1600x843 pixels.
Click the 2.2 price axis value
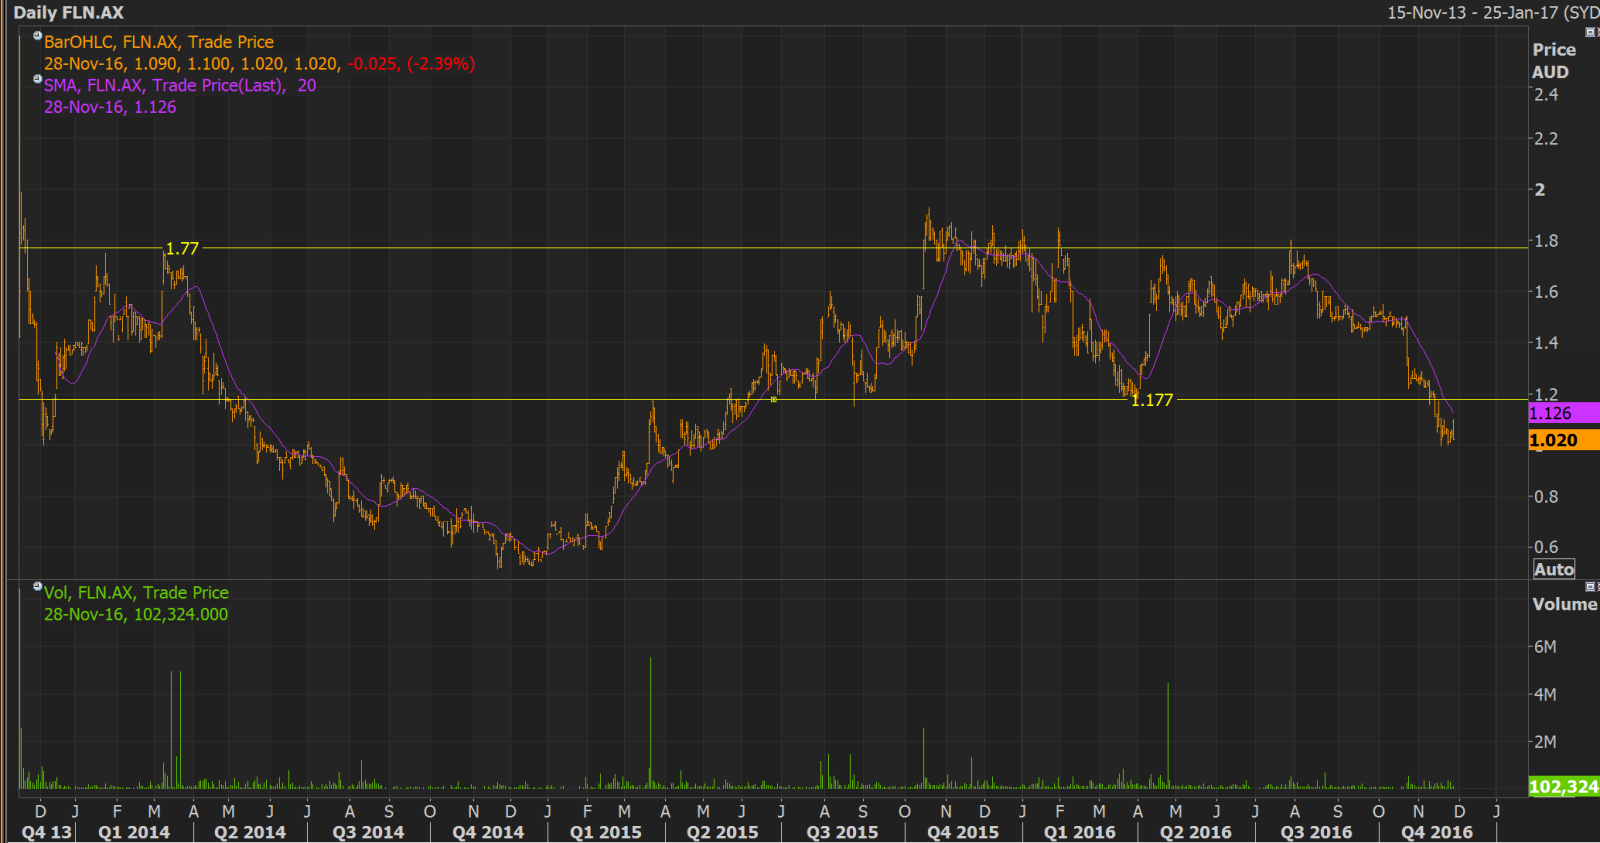pyautogui.click(x=1546, y=139)
